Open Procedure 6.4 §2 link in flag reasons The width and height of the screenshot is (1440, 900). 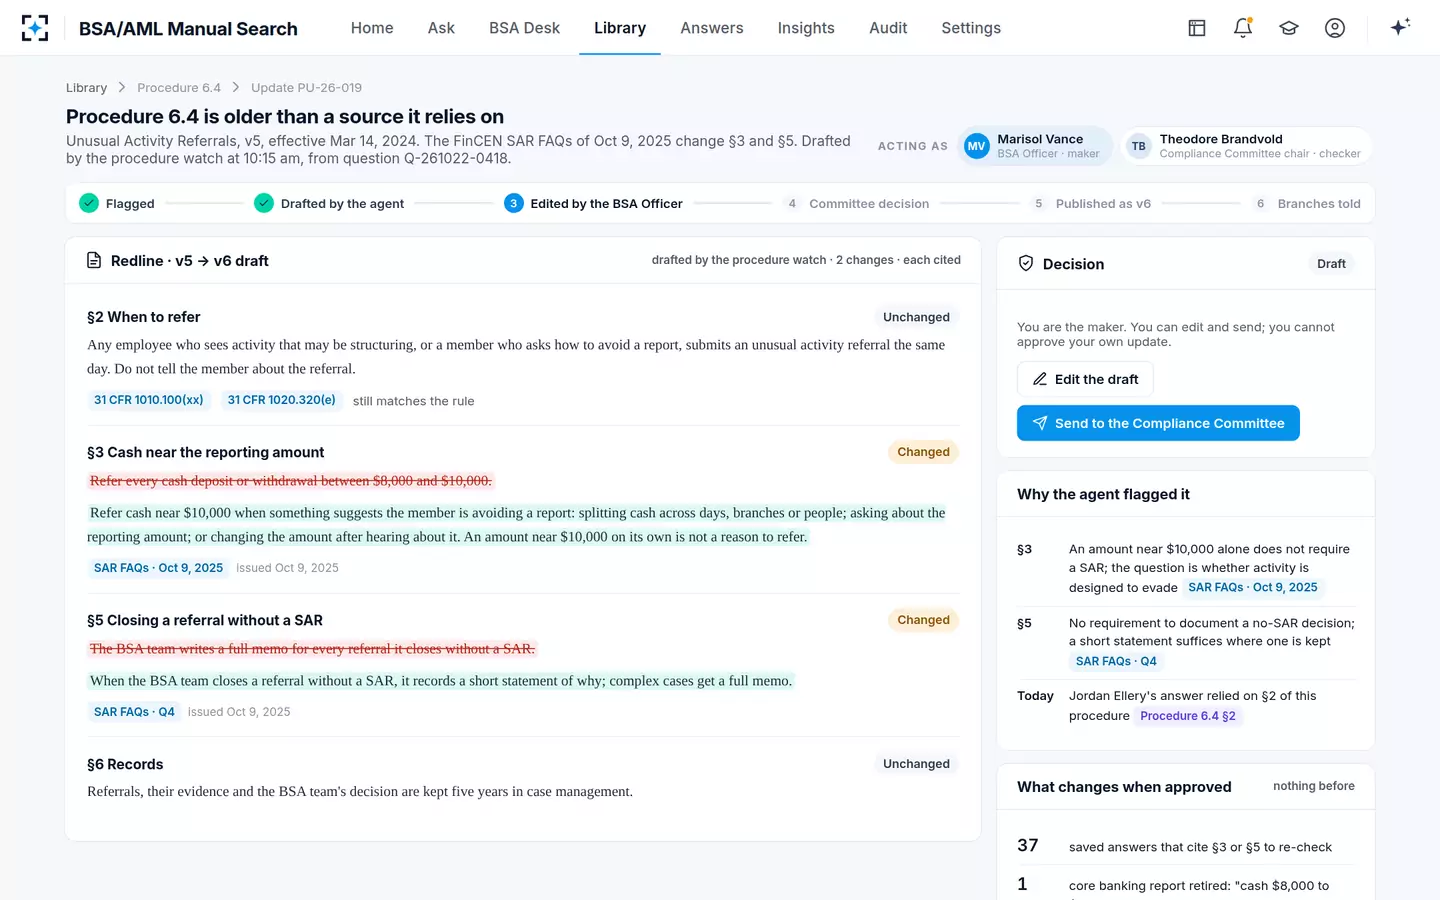(1188, 716)
